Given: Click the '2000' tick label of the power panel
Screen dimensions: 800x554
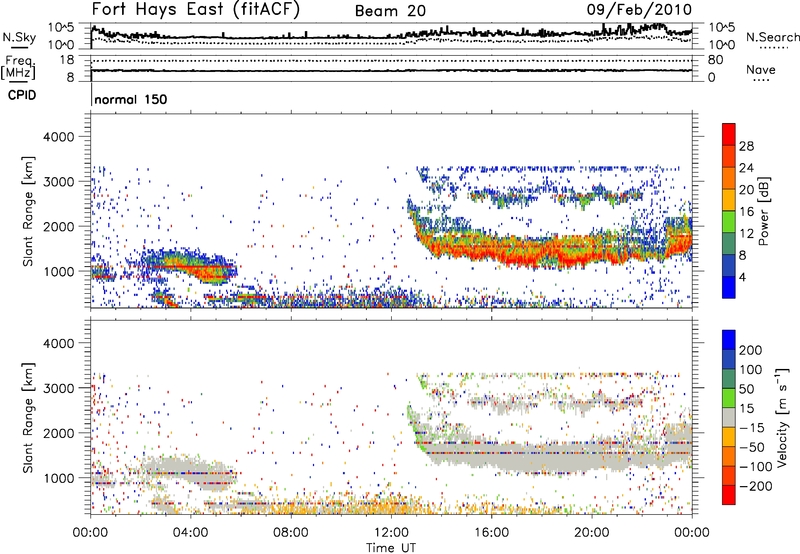Looking at the screenshot, I should point(58,226).
